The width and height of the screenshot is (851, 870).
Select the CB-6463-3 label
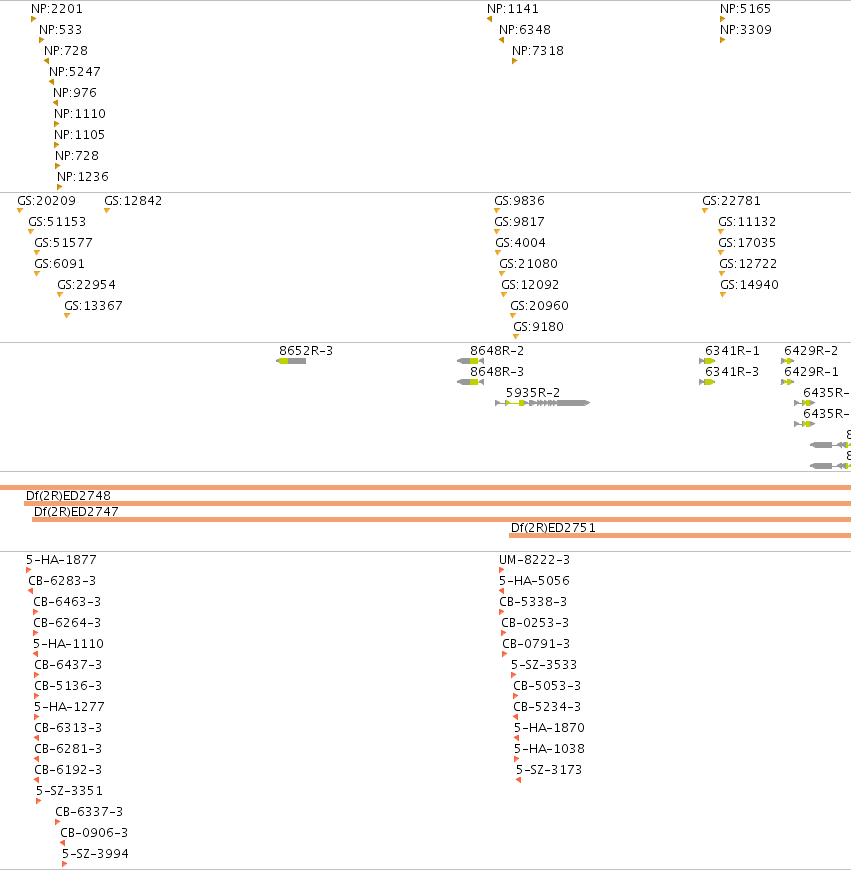67,602
